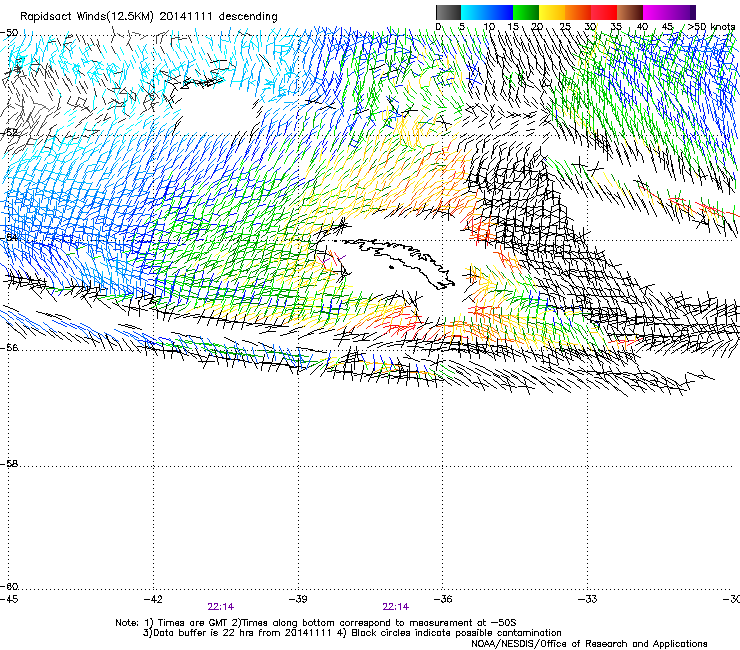Click the '45' legend scale label
Screen dimensions: 740x650
(x=667, y=26)
